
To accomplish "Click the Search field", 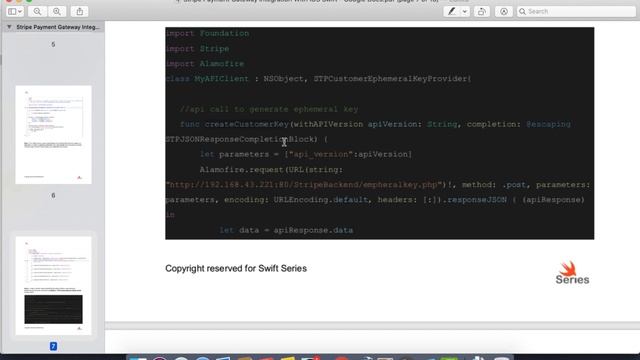I will point(576,11).
